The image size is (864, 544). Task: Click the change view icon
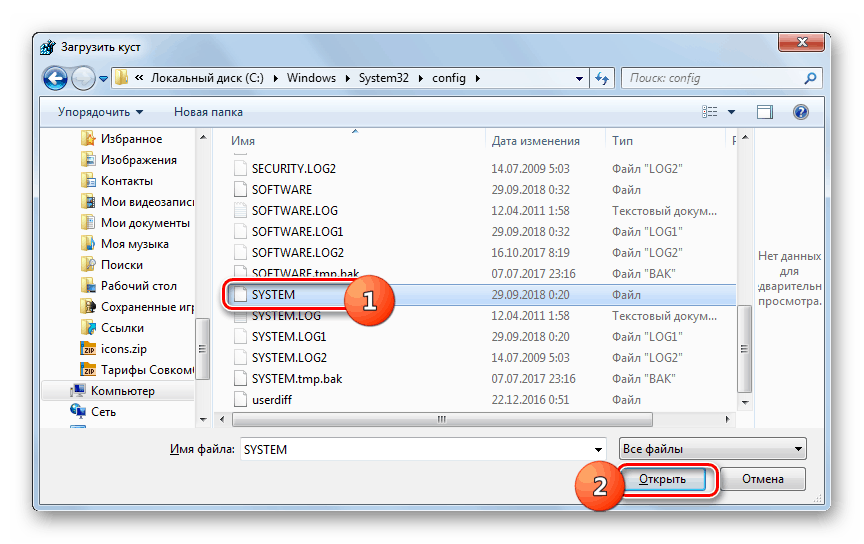click(710, 112)
